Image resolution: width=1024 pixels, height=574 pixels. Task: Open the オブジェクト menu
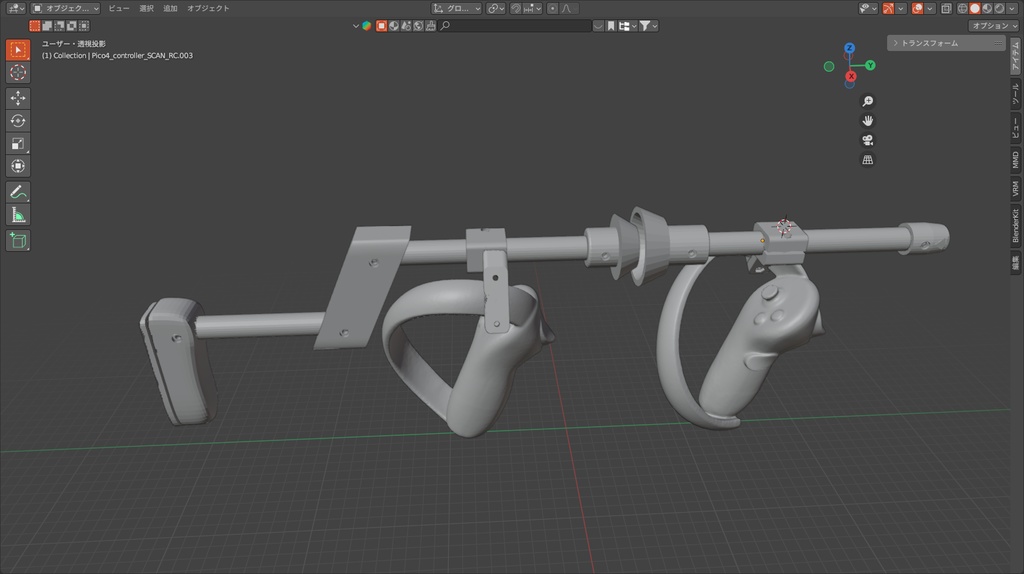coord(208,8)
